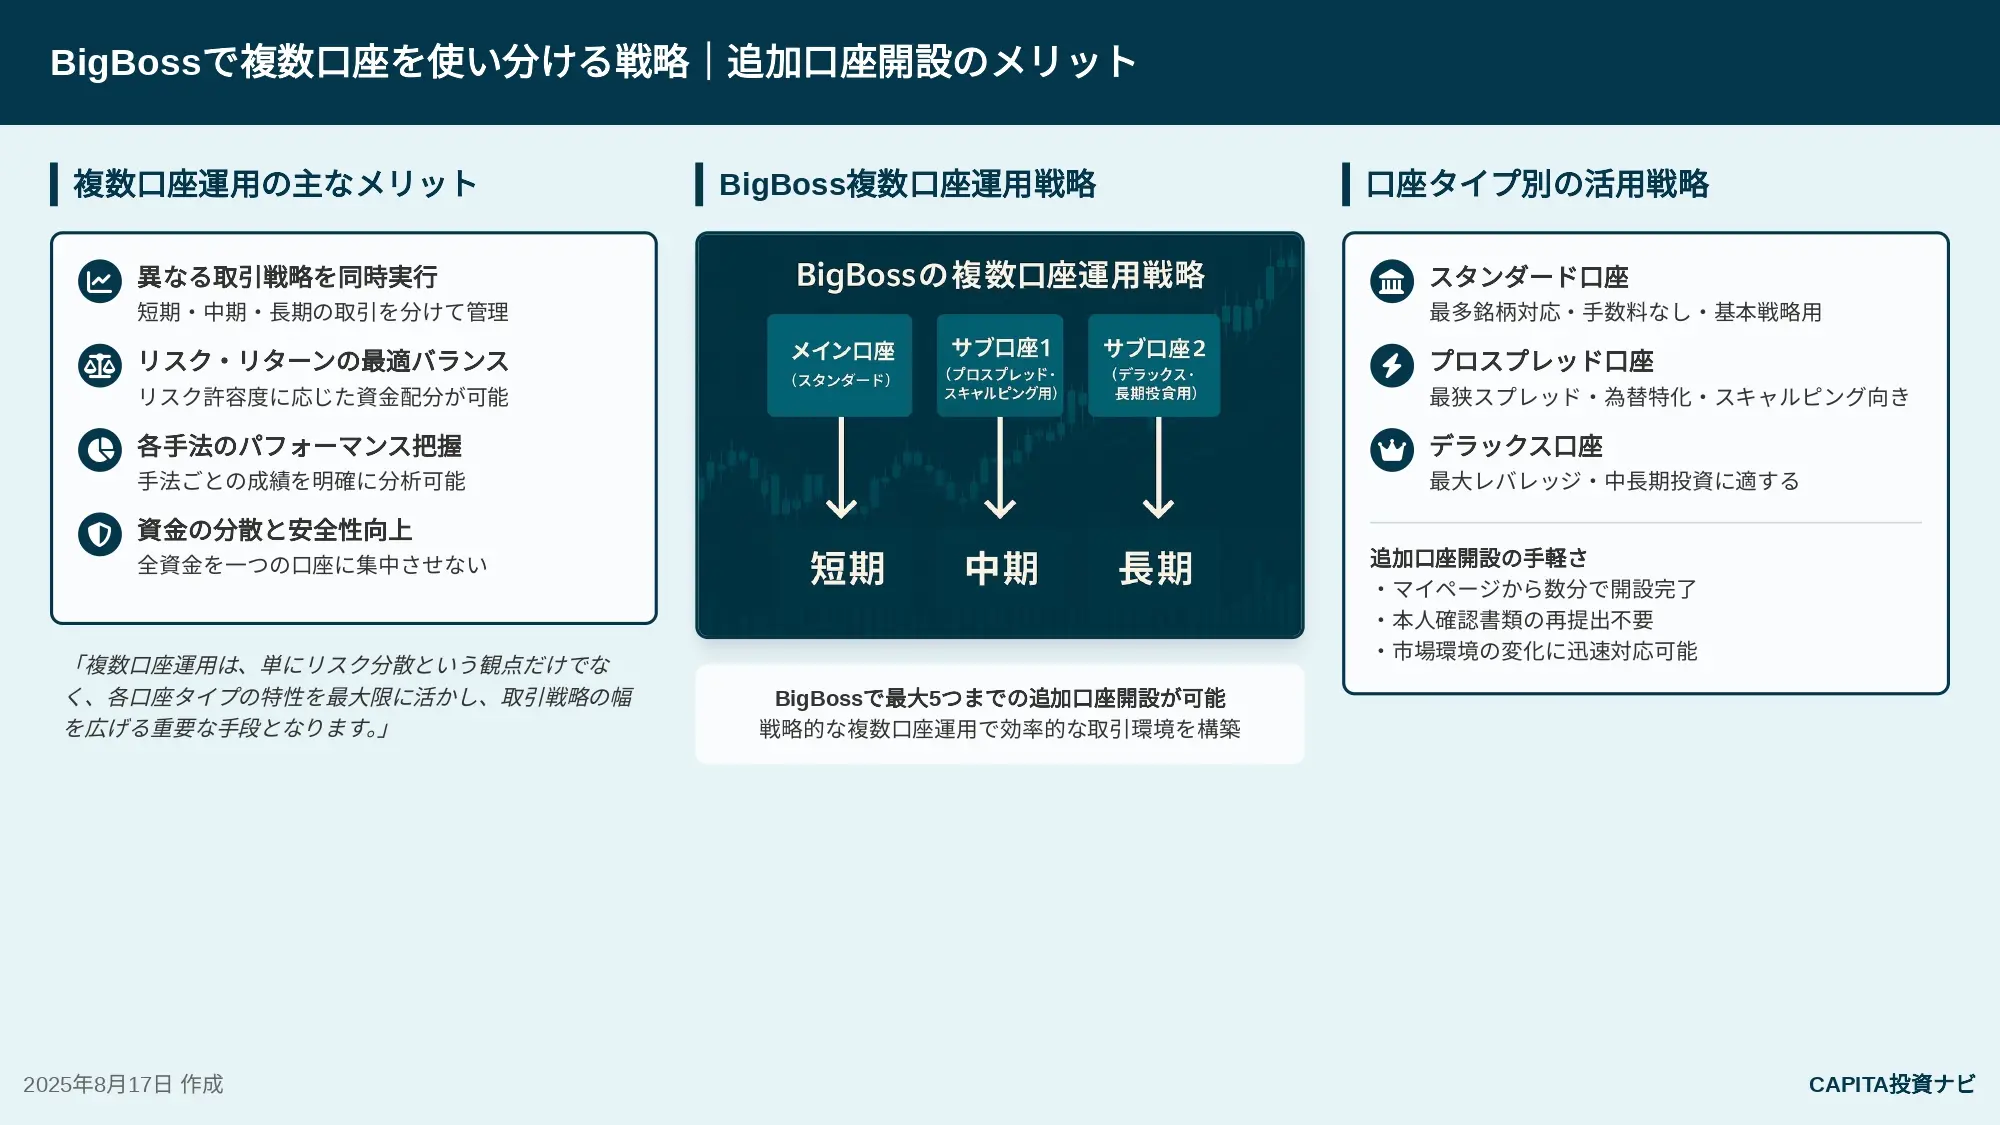
Task: Click text 戦略的な複数口座運用で効率的な取引環境を構築
Action: 1000,729
